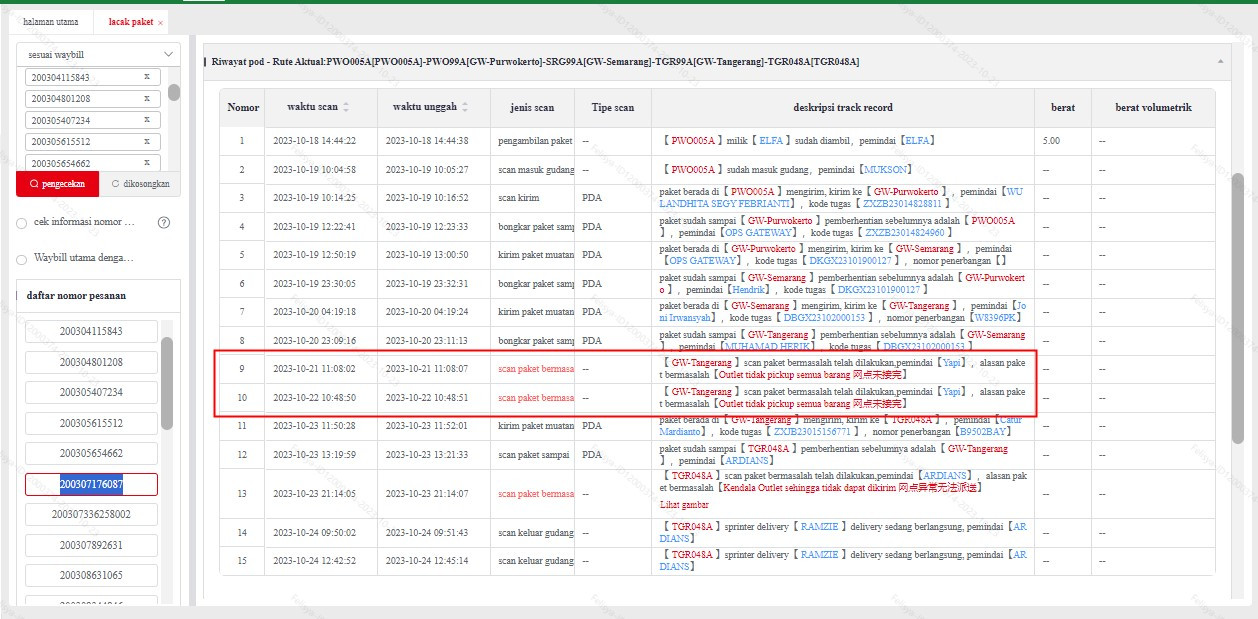Remove waybill 200304801208 with its x icon
The height and width of the screenshot is (619, 1258).
click(147, 98)
